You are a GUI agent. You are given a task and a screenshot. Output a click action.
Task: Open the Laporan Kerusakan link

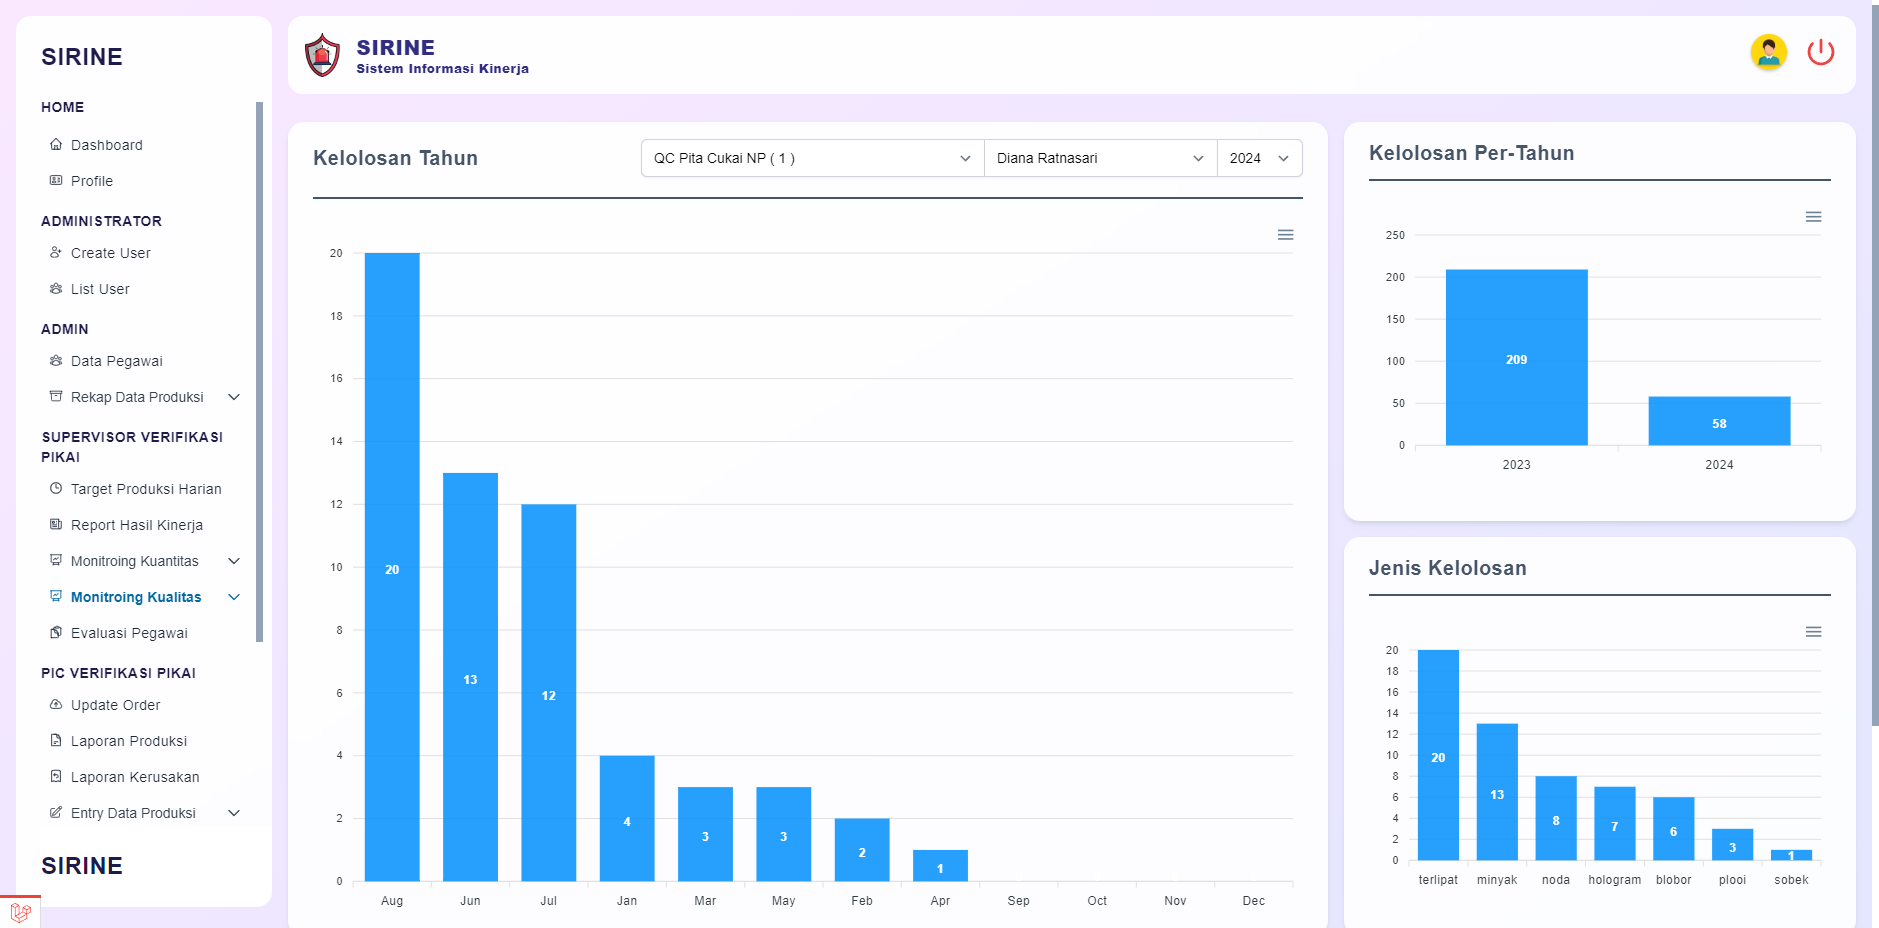click(135, 777)
